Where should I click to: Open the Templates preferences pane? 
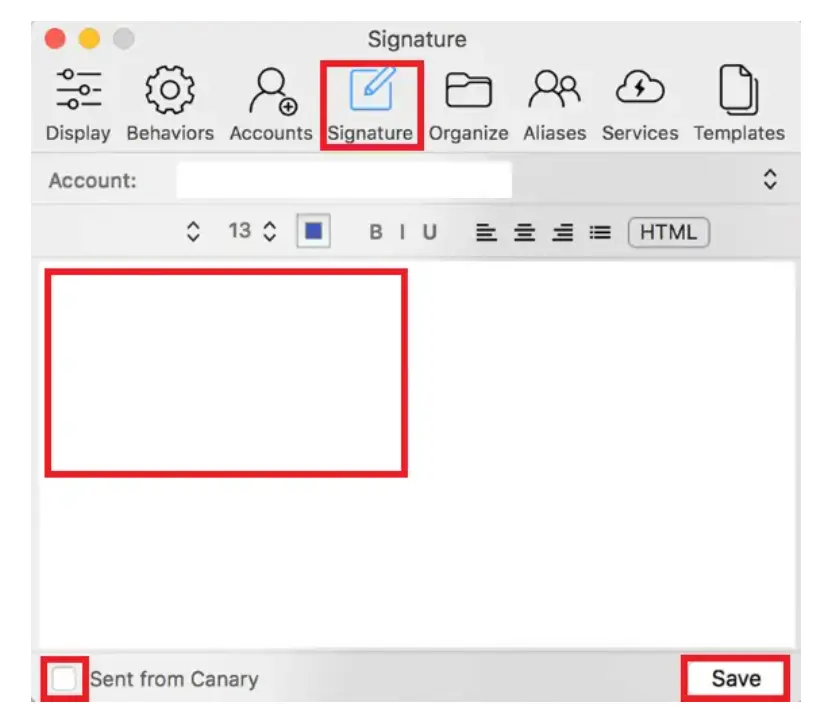[739, 105]
